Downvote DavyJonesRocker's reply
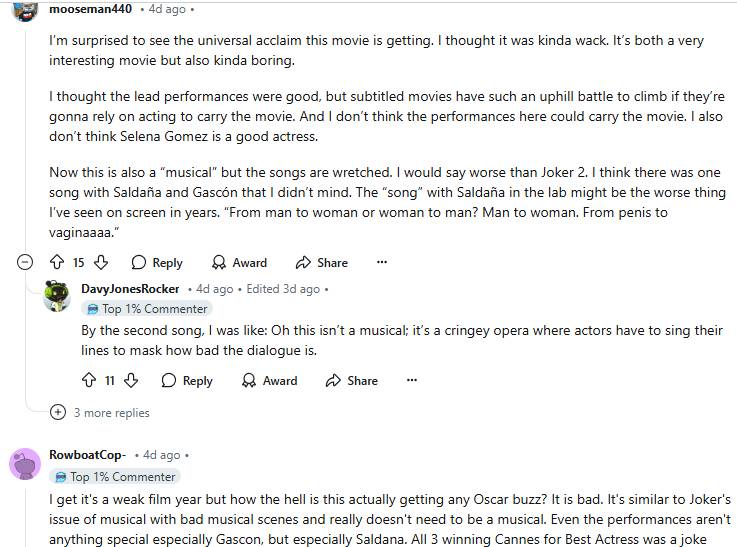 [132, 380]
